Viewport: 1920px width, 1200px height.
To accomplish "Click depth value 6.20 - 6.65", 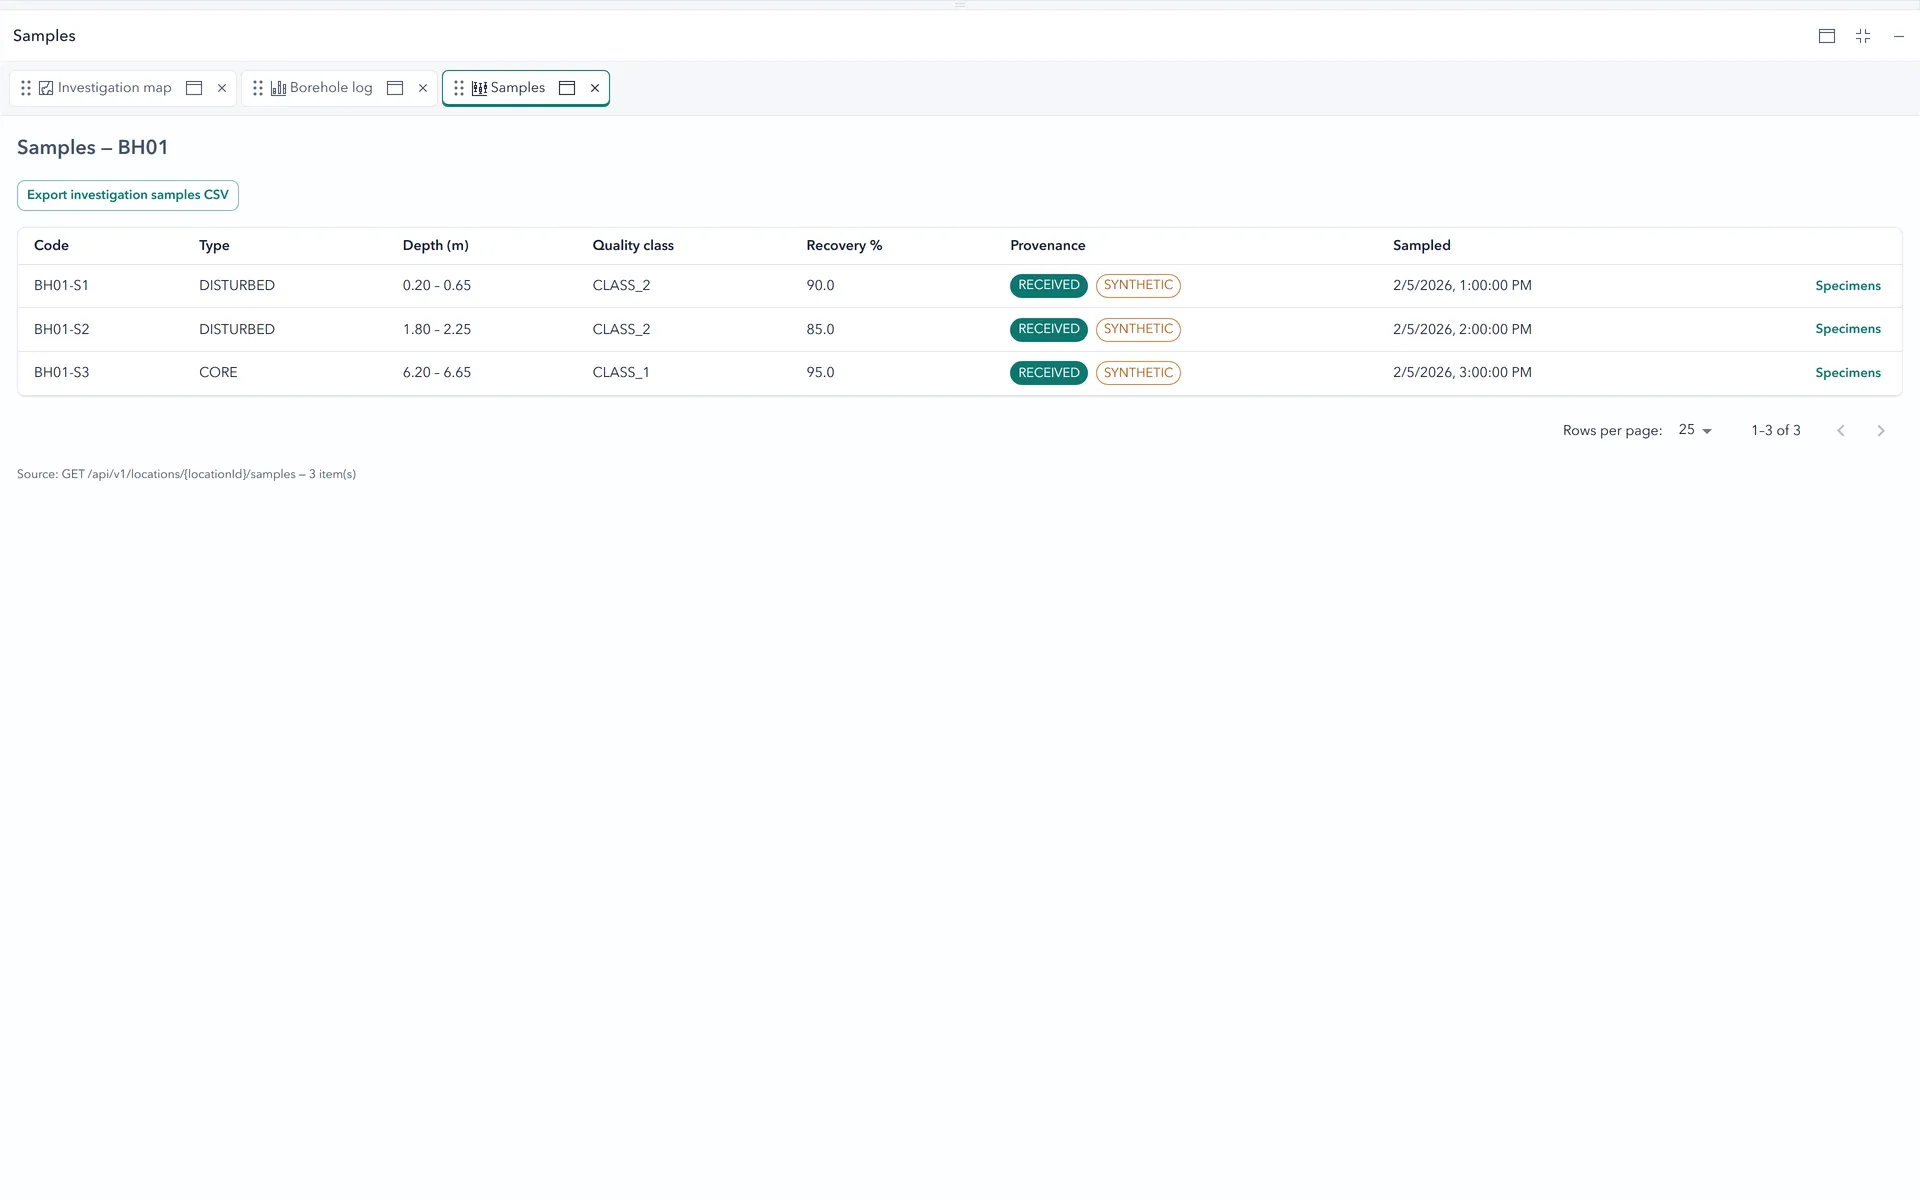I will click(x=437, y=373).
